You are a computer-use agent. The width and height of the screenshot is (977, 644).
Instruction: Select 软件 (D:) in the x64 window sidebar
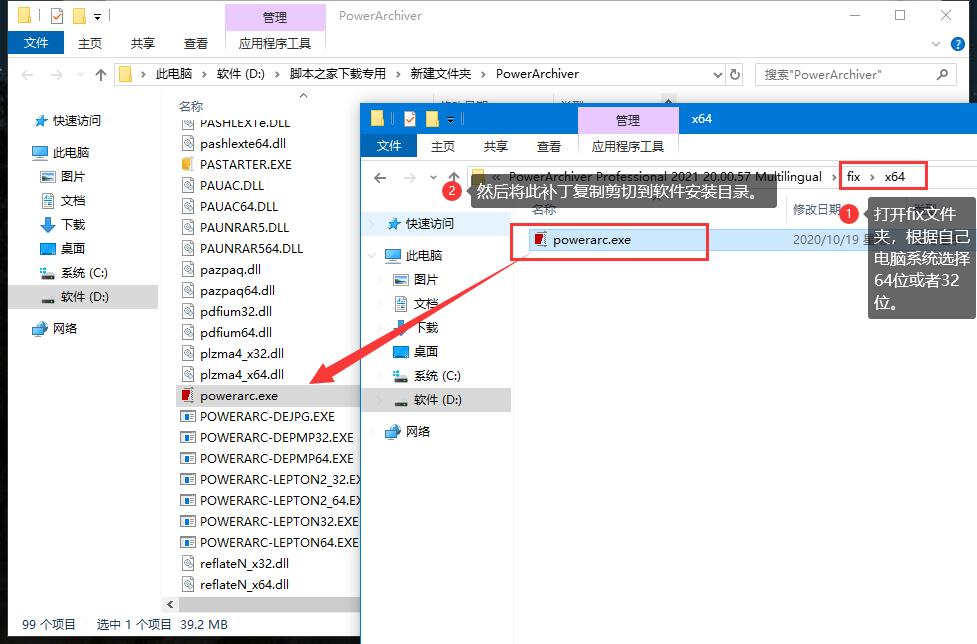point(437,400)
